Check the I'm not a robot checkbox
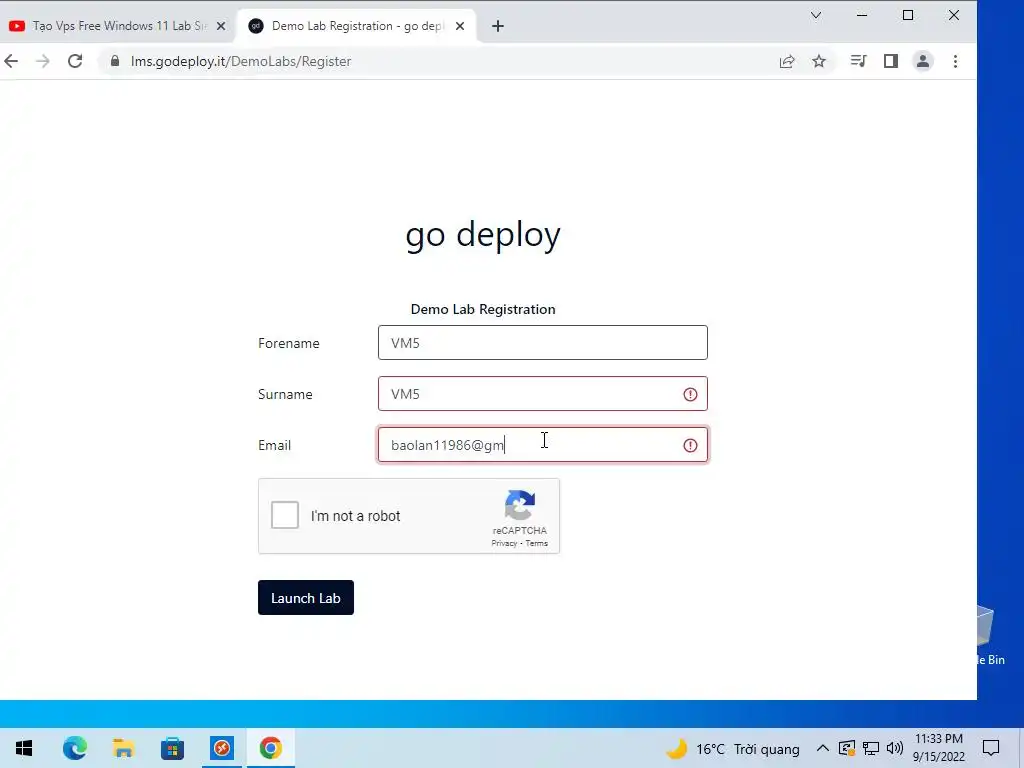Screen dimensions: 1024x768 (285, 515)
